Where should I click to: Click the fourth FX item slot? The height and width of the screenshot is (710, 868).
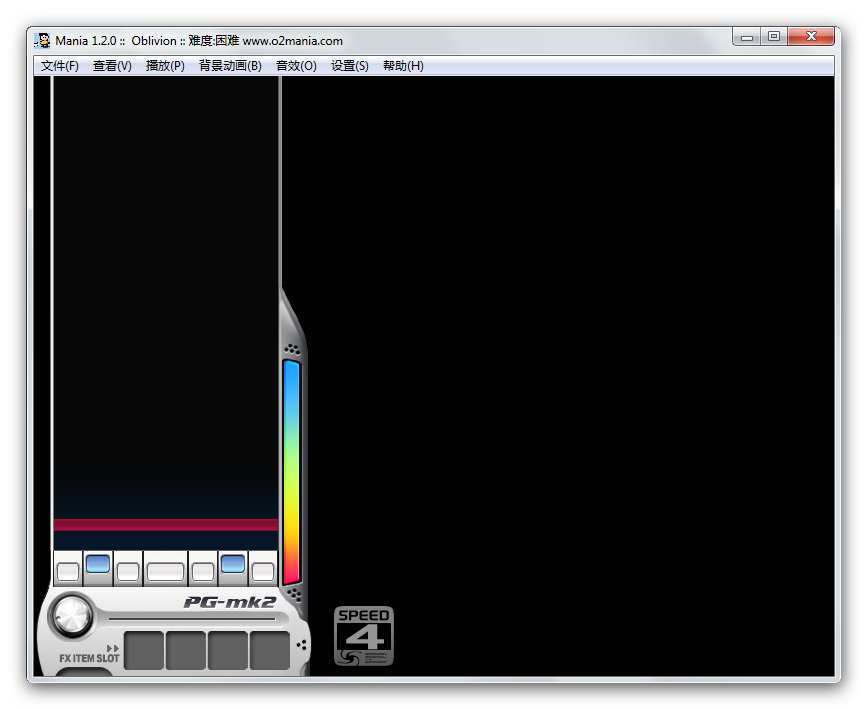[269, 650]
